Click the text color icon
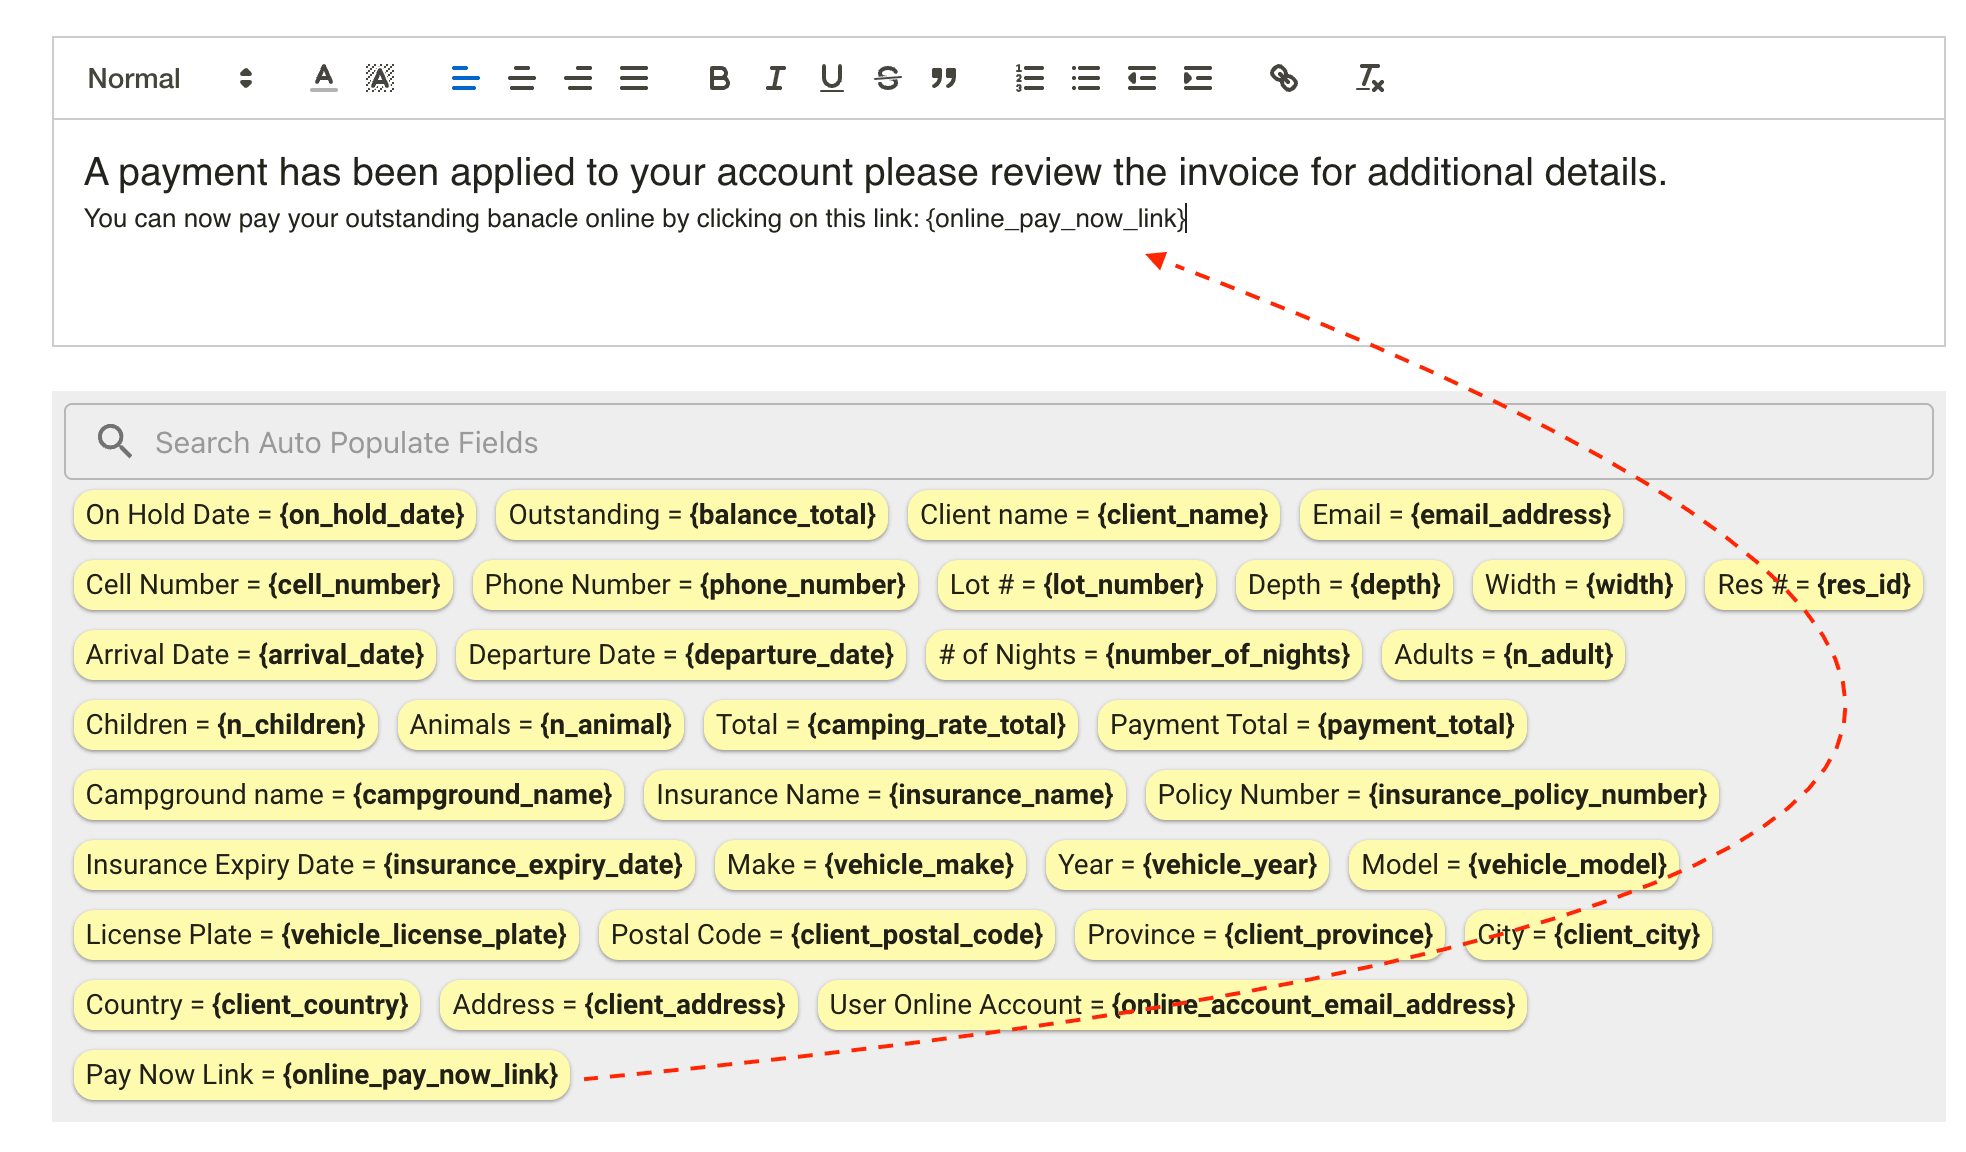This screenshot has width=1966, height=1152. click(323, 78)
